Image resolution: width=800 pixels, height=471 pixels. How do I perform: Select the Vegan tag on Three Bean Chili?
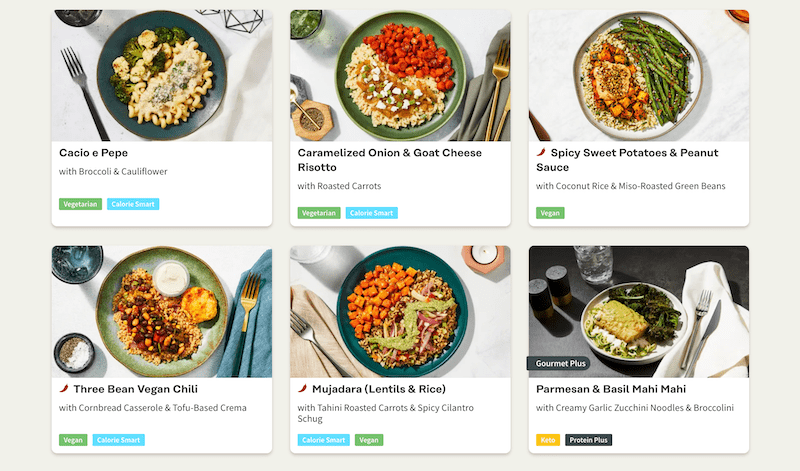pos(73,440)
